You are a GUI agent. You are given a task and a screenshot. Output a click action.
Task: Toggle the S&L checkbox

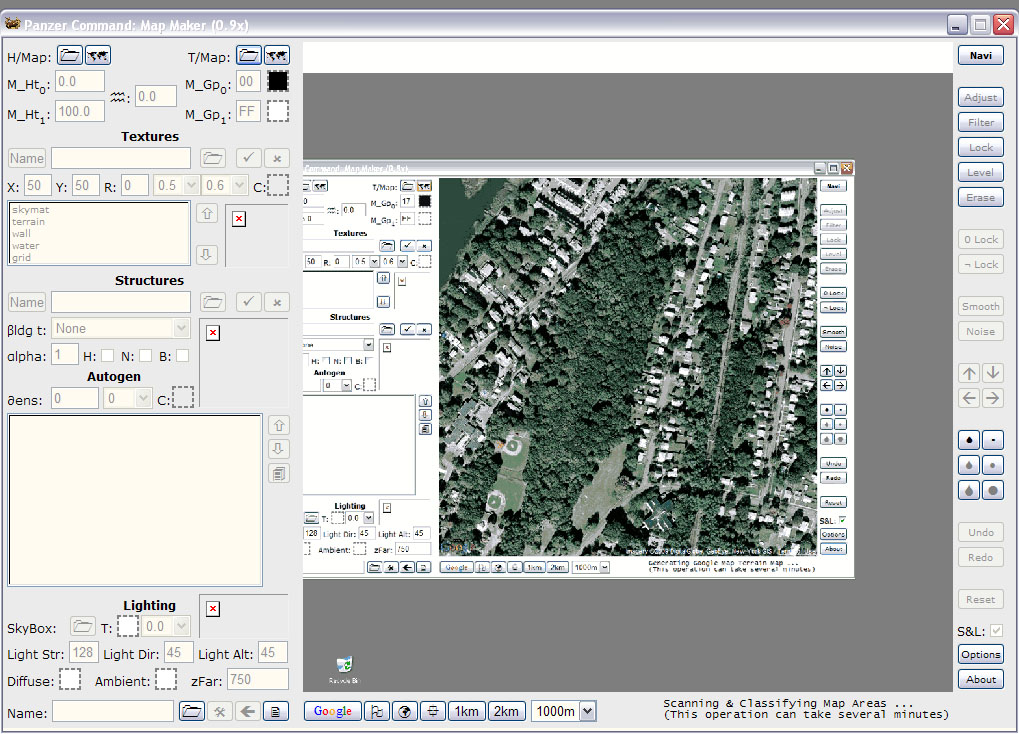click(x=996, y=631)
